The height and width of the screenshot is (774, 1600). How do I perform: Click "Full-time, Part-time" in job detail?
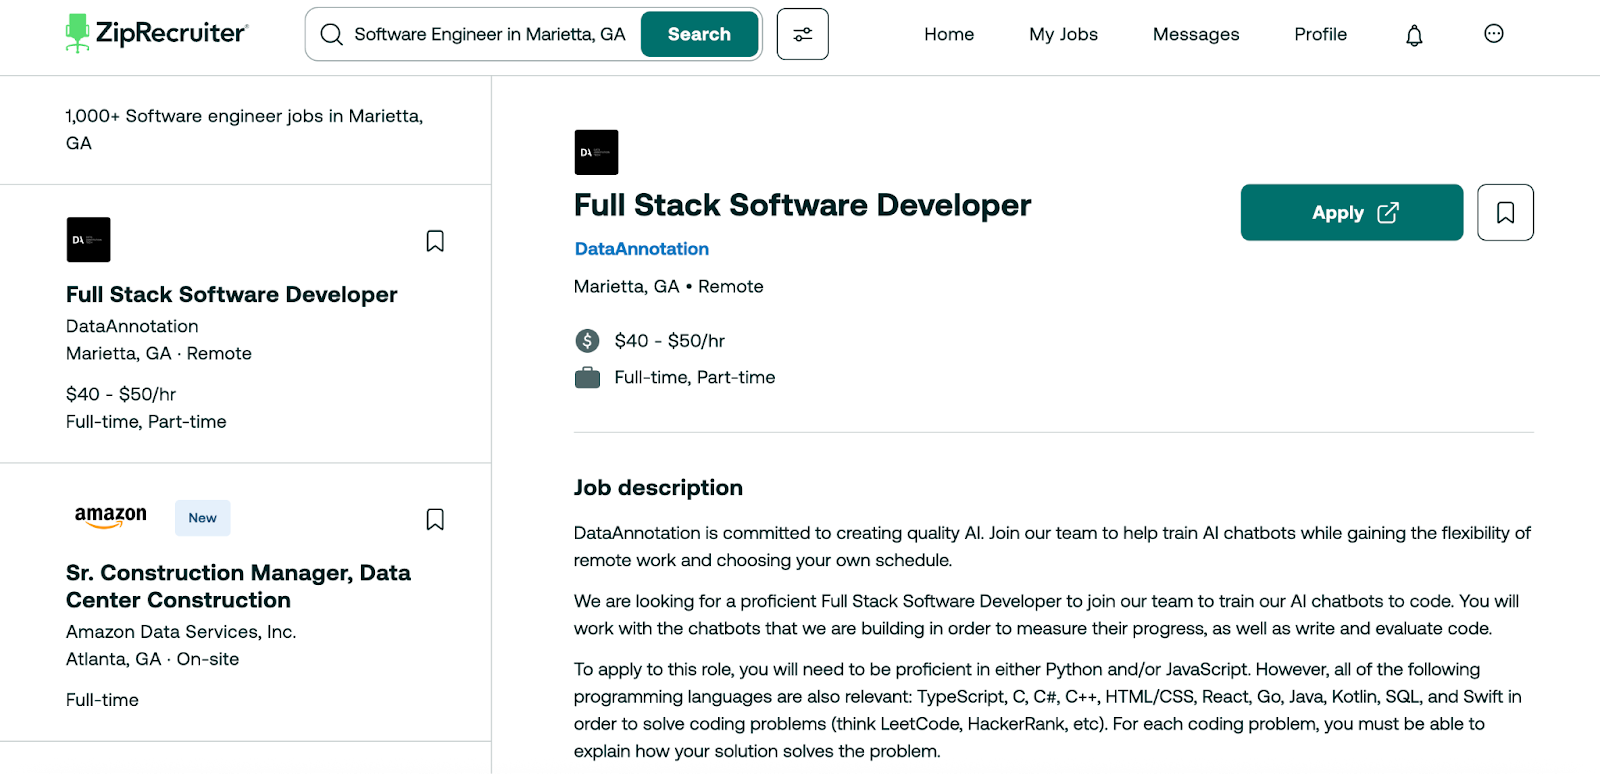694,378
